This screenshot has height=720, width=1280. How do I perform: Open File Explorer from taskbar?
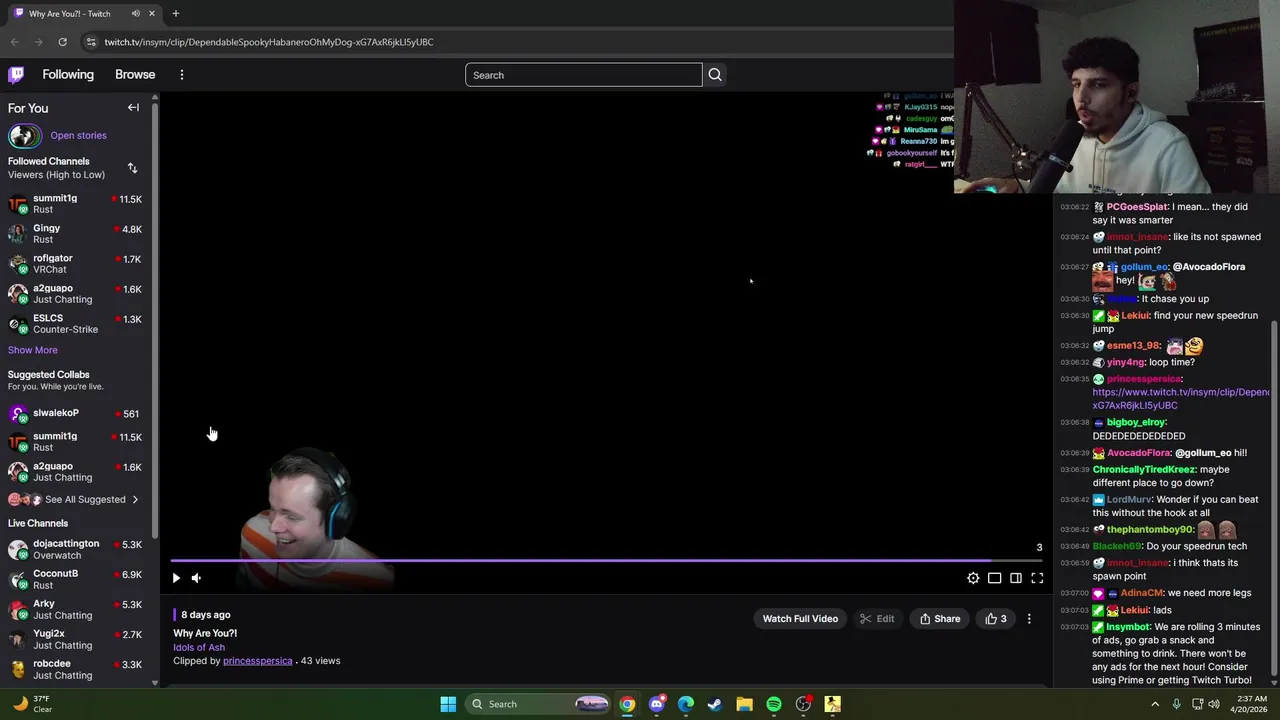pyautogui.click(x=744, y=704)
